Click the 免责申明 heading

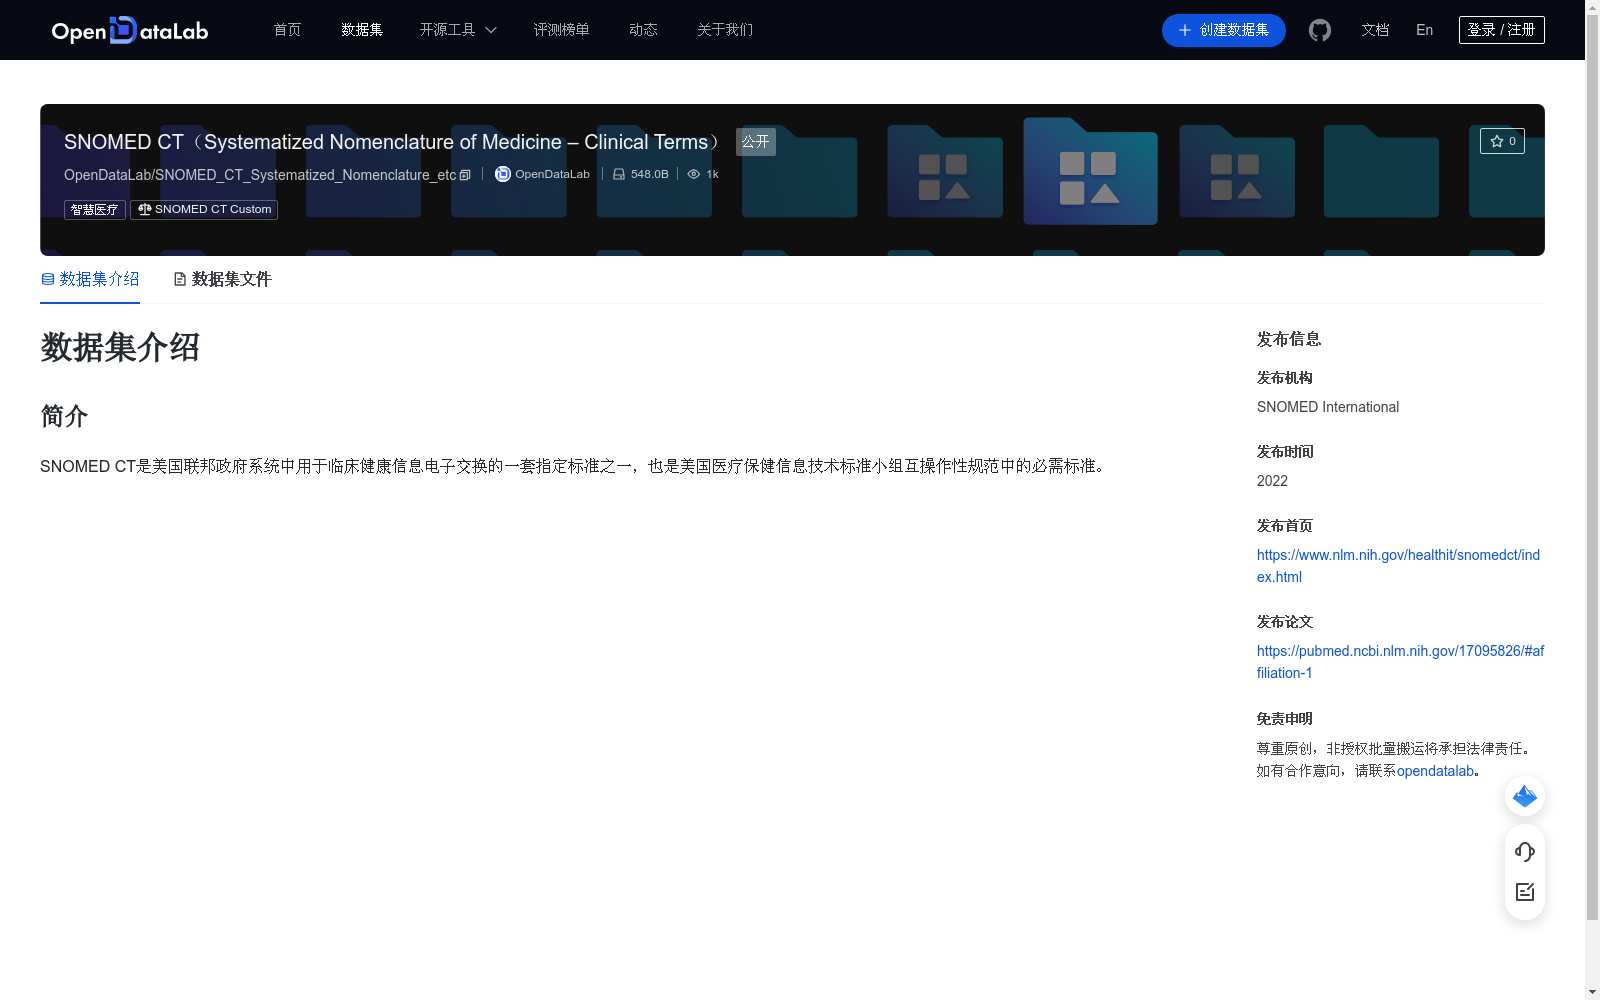click(x=1285, y=719)
